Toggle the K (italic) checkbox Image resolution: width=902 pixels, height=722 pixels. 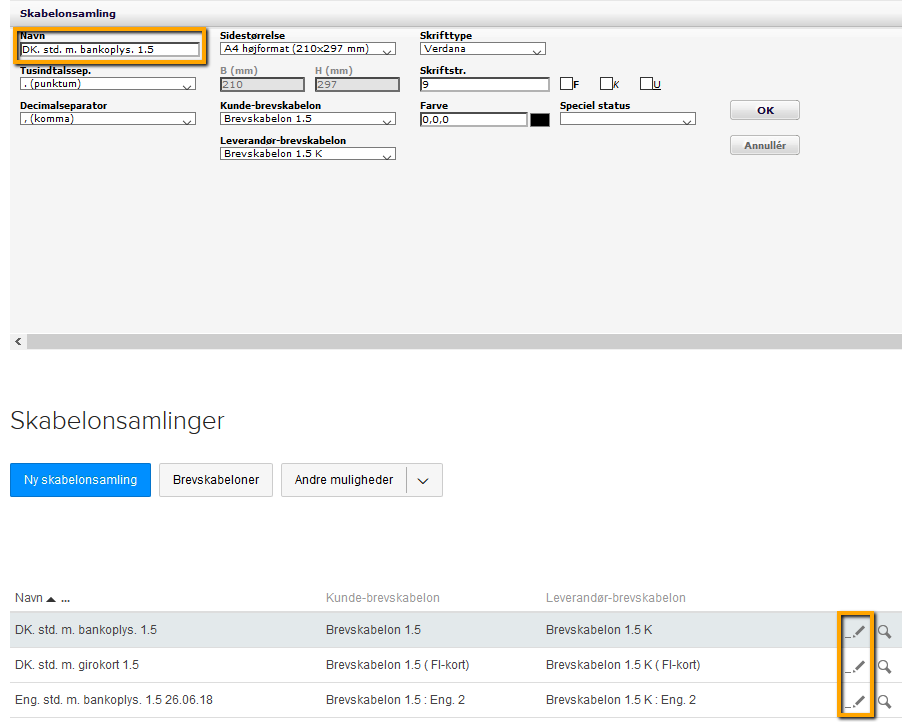click(606, 84)
